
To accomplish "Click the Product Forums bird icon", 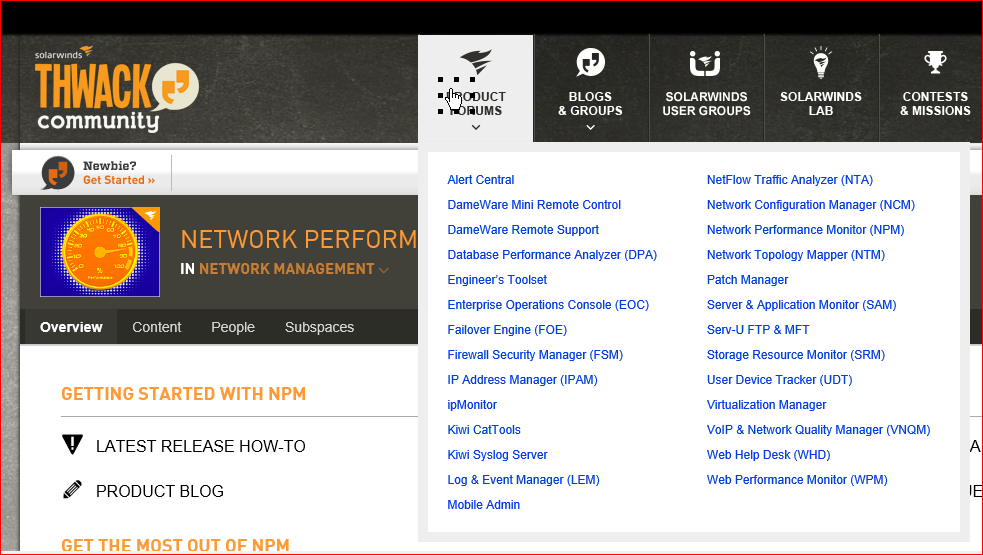I will tap(476, 62).
